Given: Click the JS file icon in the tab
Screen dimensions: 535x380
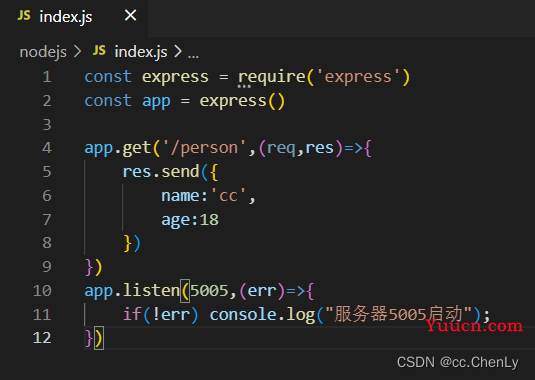Looking at the screenshot, I should (x=24, y=15).
